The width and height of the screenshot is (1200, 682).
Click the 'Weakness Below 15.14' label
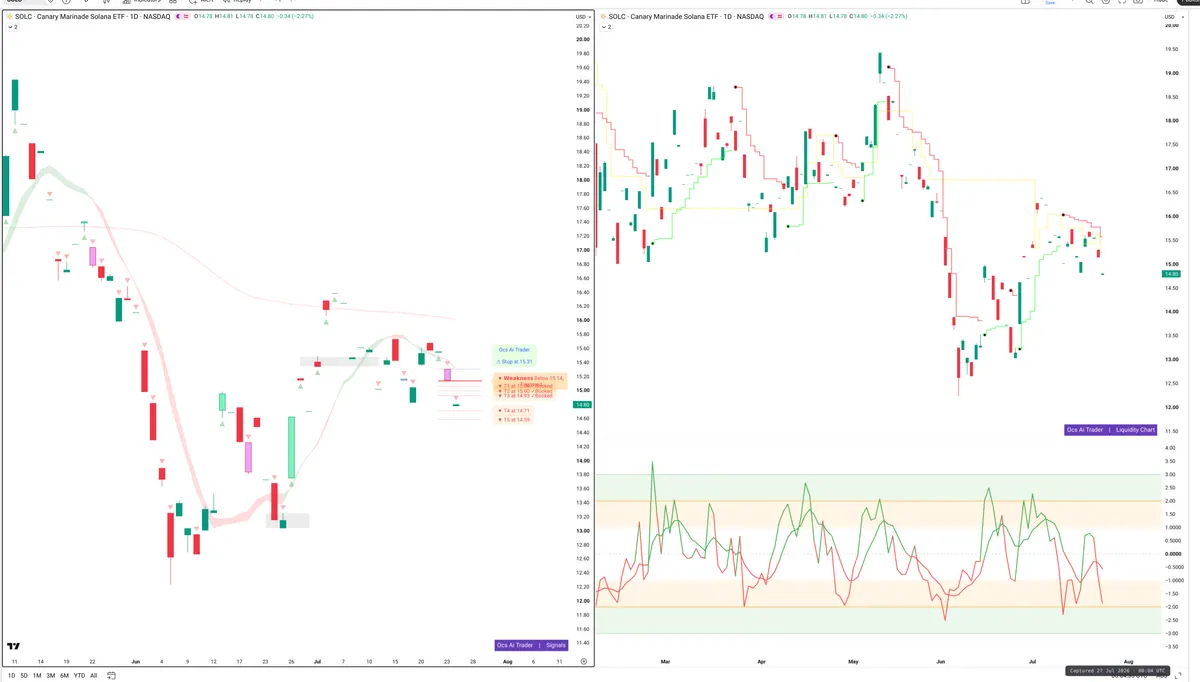click(x=532, y=378)
